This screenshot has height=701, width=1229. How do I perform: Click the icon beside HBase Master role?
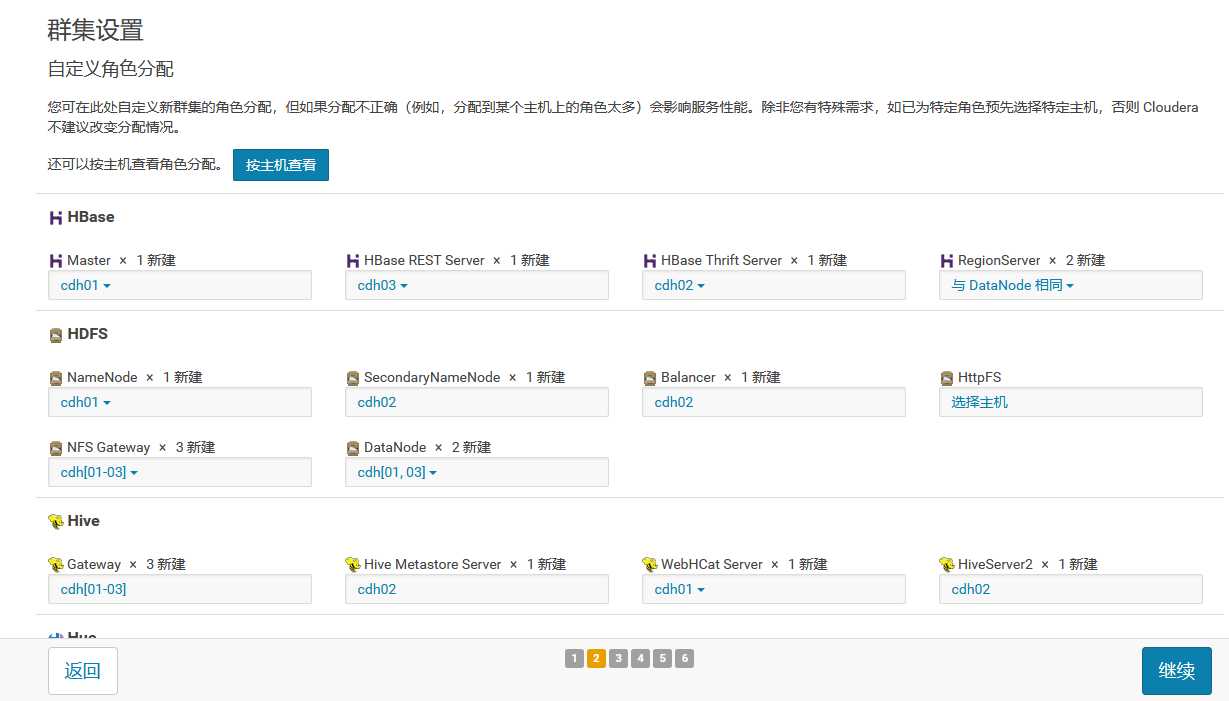pos(56,261)
